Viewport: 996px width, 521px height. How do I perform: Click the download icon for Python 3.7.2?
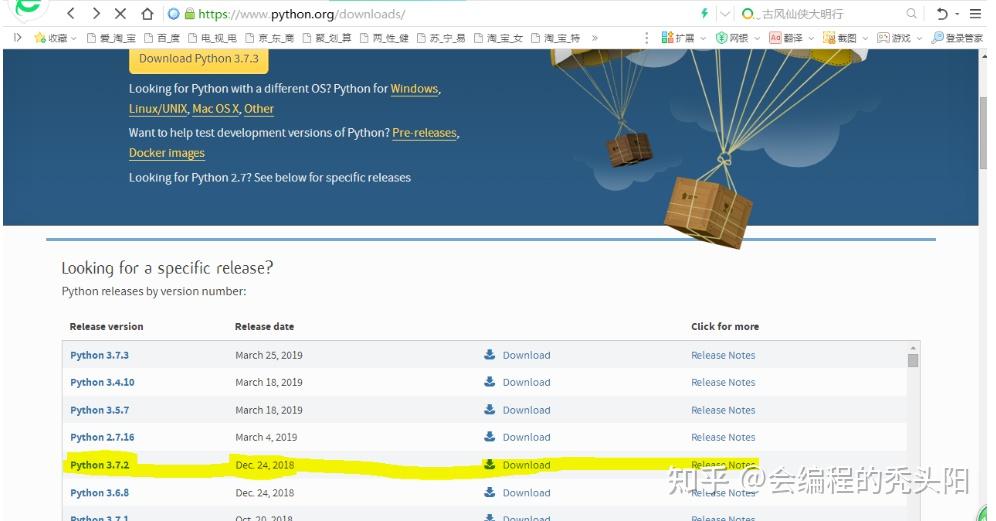click(490, 464)
